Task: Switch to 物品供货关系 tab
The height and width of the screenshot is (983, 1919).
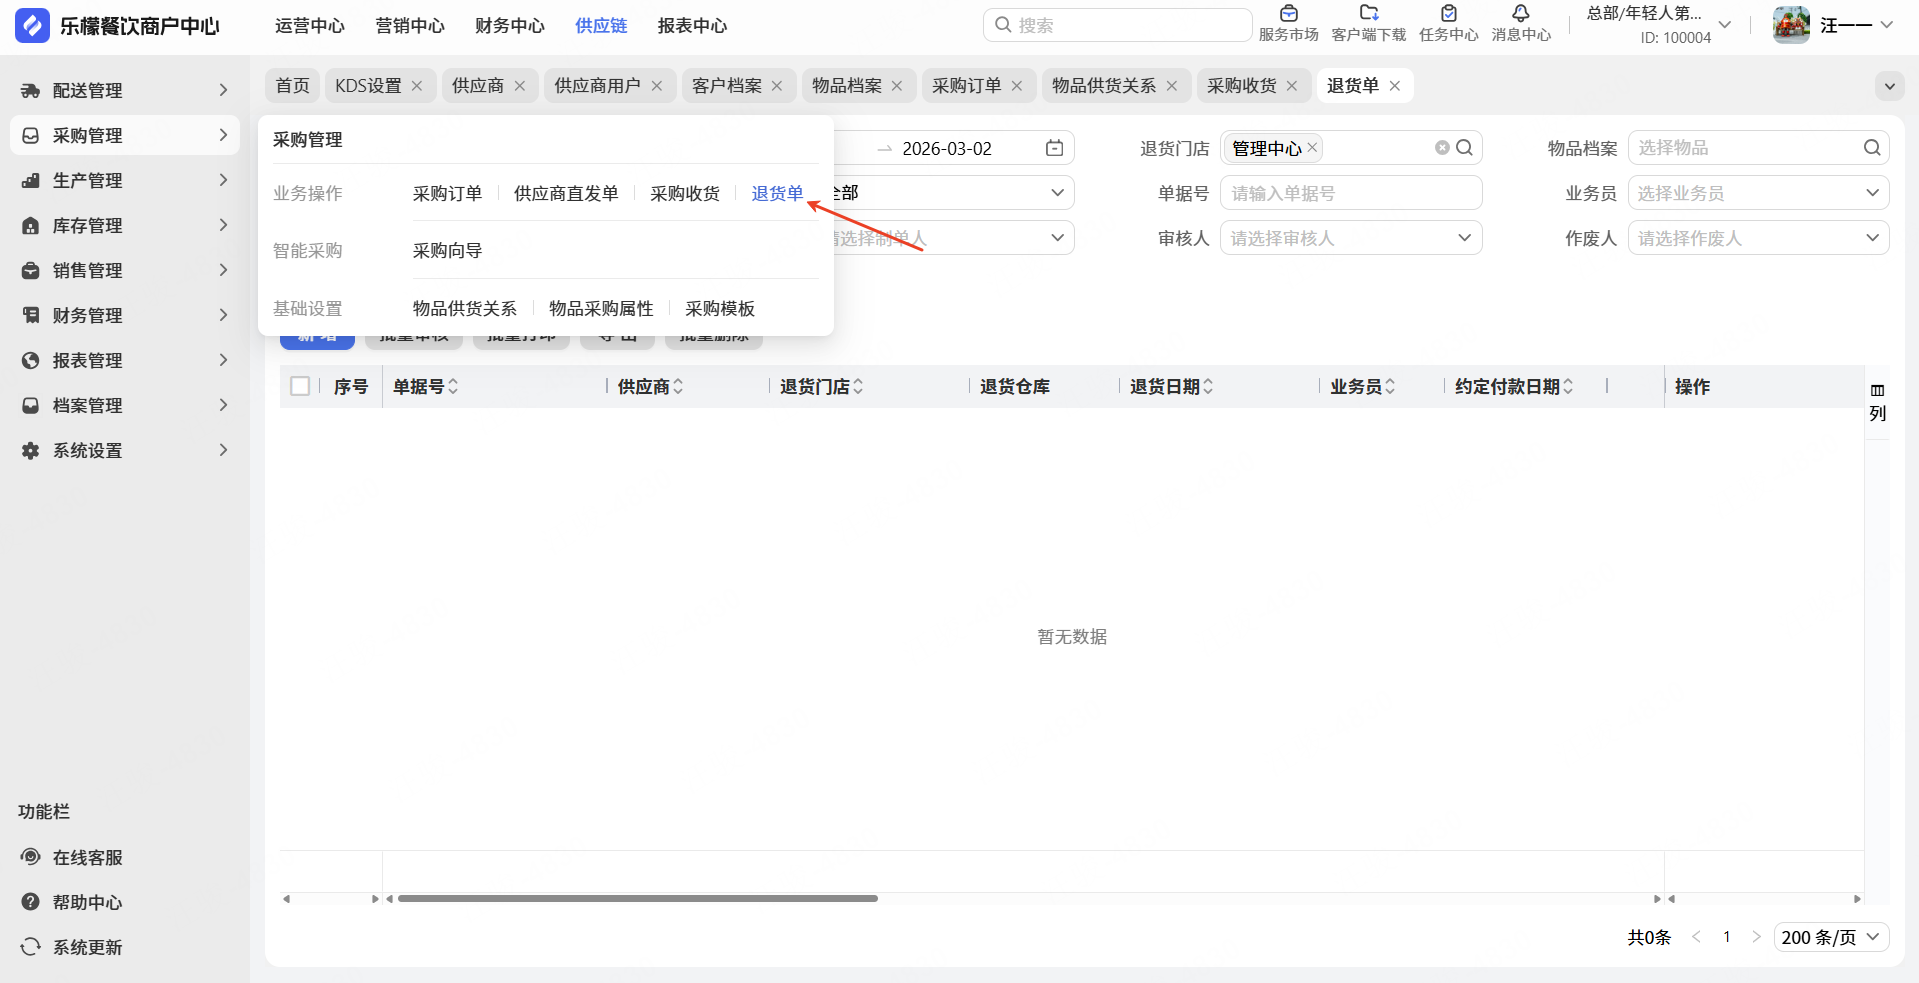Action: click(x=1104, y=86)
